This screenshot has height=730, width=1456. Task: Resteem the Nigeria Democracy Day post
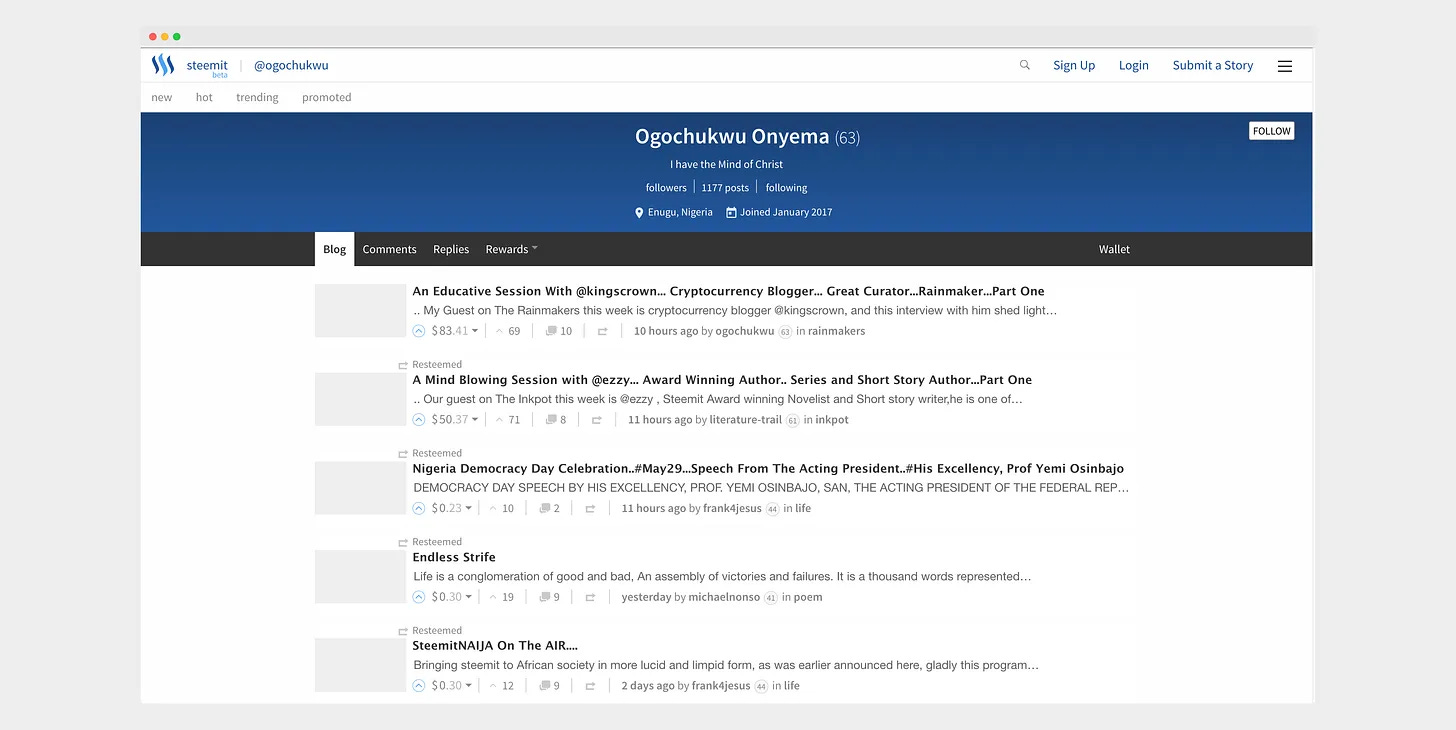pyautogui.click(x=591, y=508)
